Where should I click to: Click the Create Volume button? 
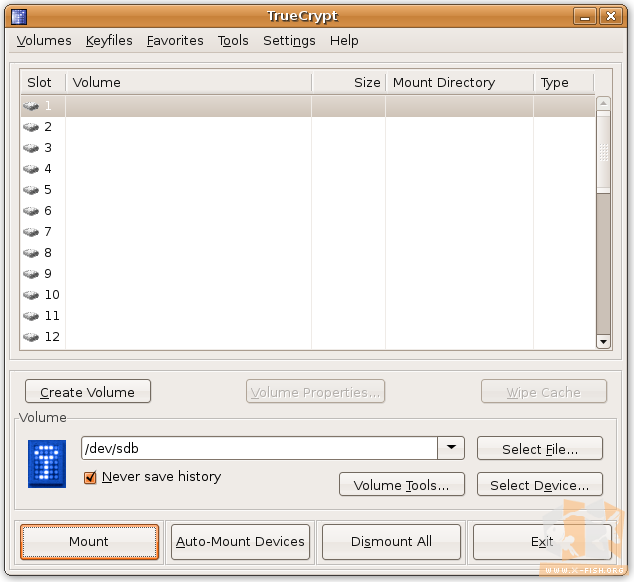coord(88,392)
